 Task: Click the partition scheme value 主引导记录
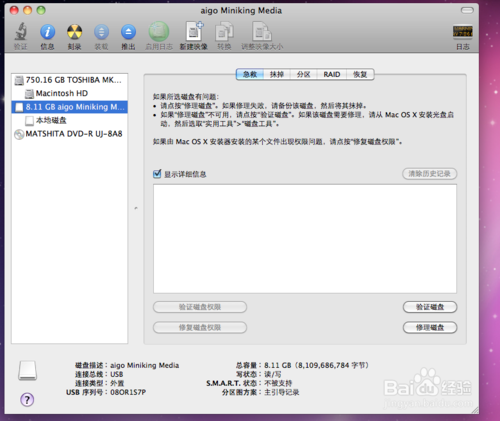pyautogui.click(x=282, y=392)
